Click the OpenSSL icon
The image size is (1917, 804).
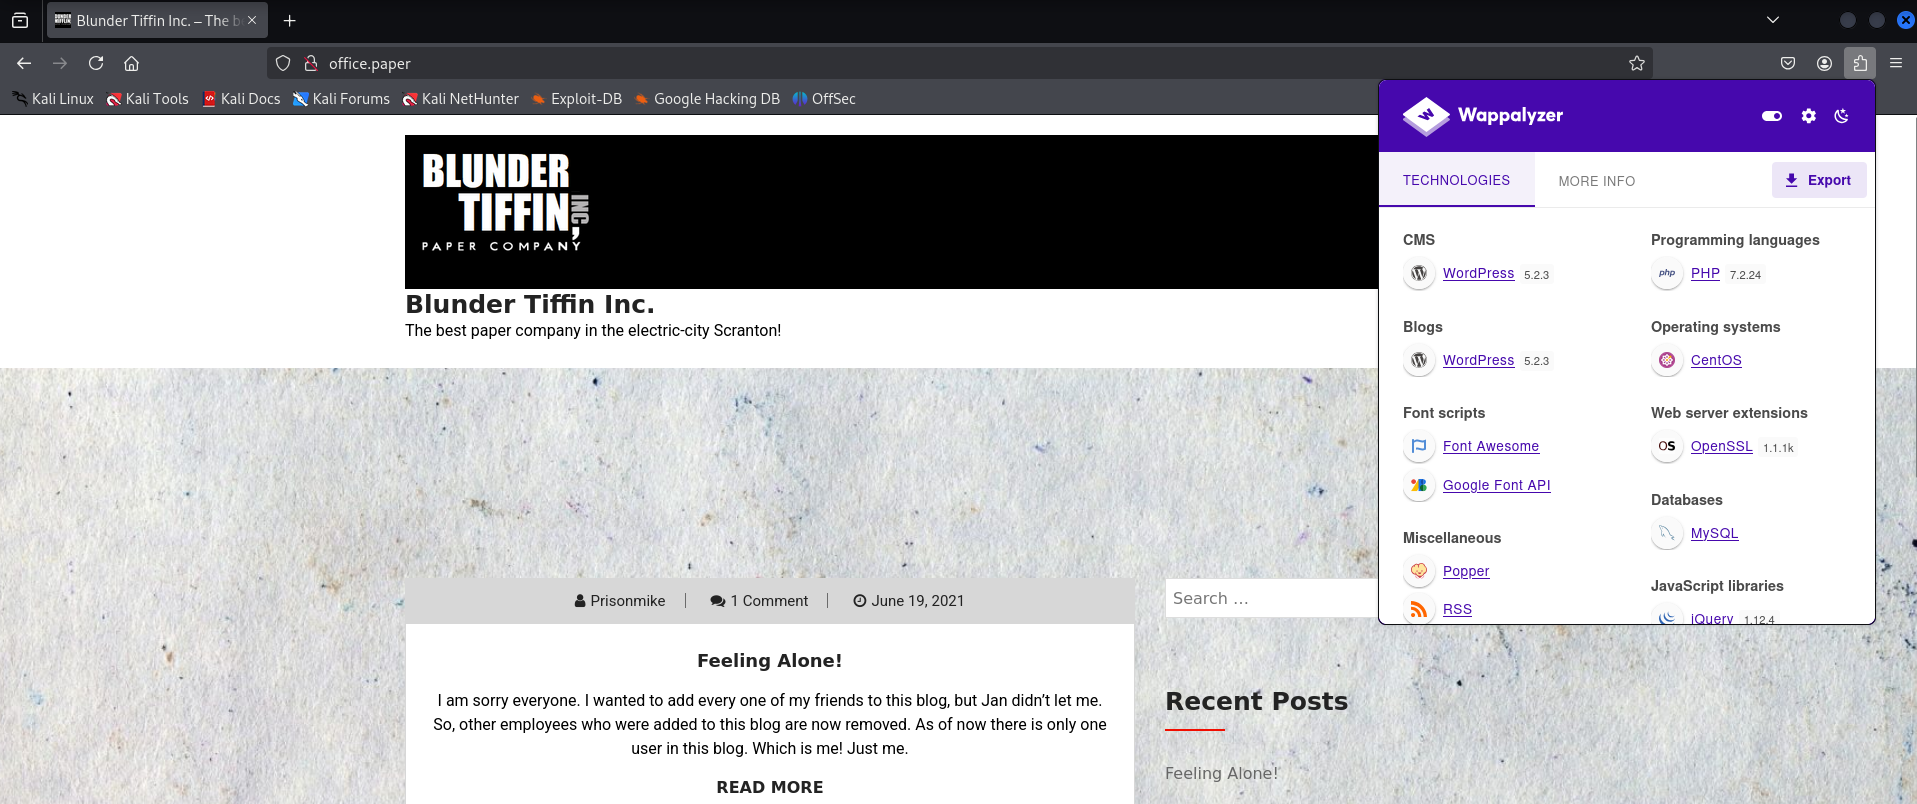click(1667, 446)
